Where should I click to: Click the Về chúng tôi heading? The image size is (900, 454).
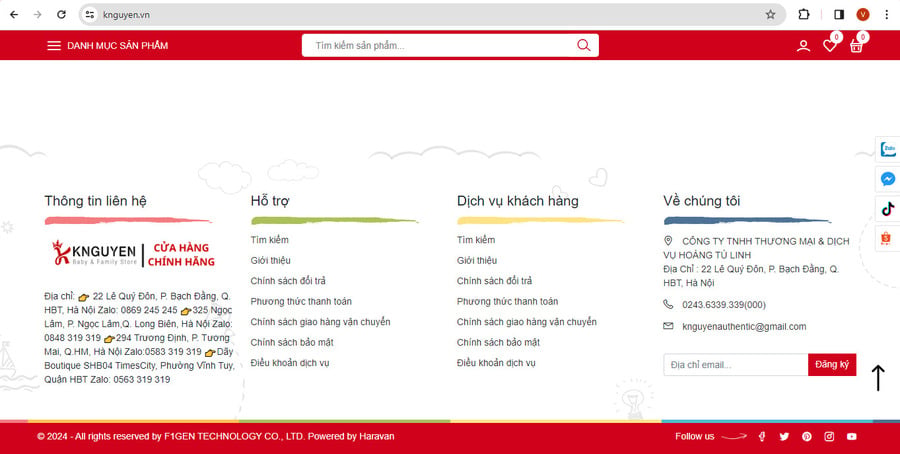pos(701,201)
